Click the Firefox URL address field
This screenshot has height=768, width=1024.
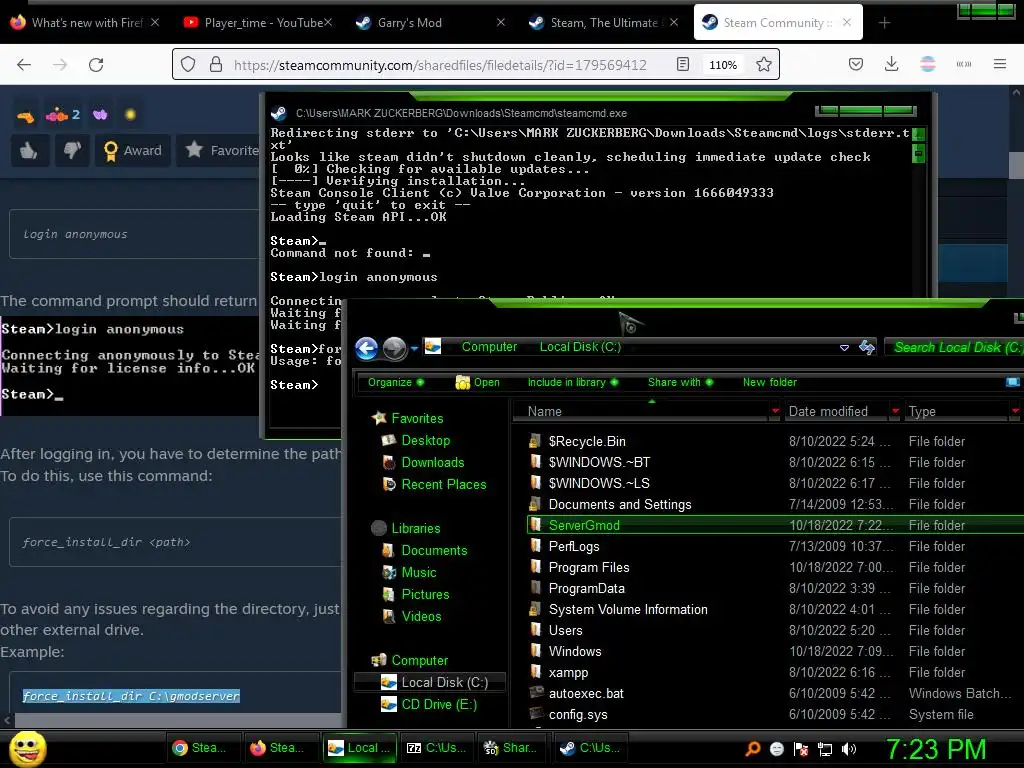tap(440, 65)
